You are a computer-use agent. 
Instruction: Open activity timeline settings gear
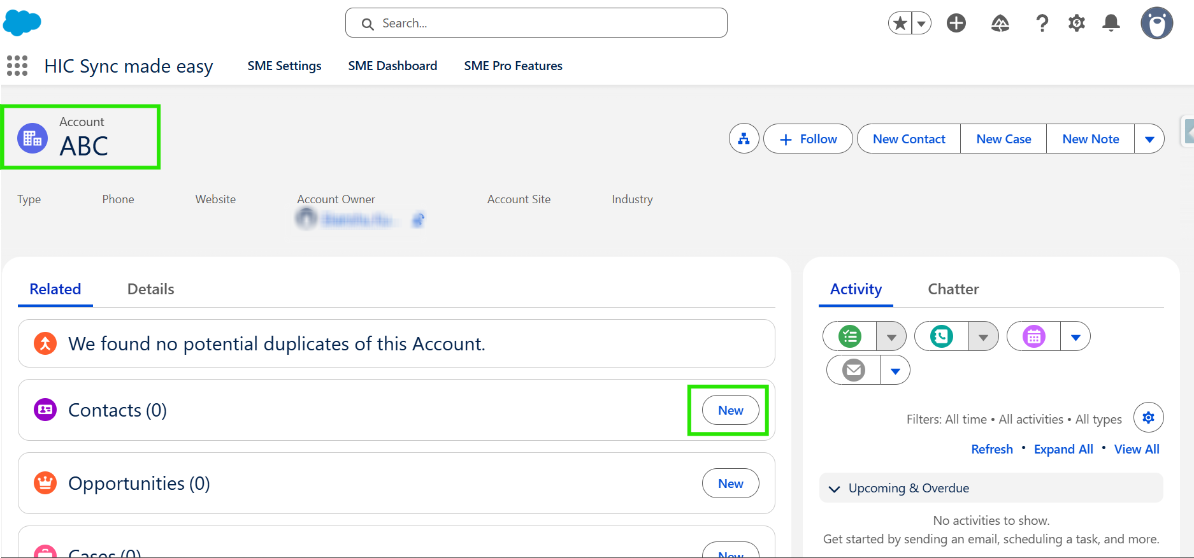(1148, 417)
